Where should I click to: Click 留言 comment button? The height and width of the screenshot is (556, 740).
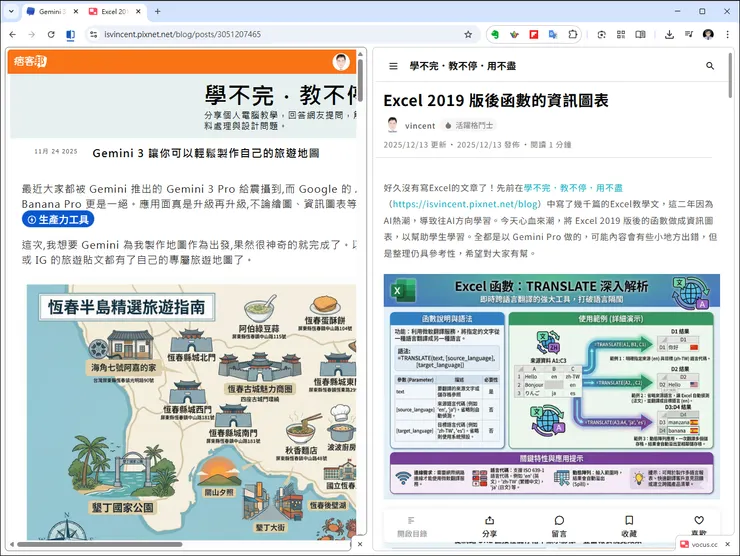[x=559, y=527]
